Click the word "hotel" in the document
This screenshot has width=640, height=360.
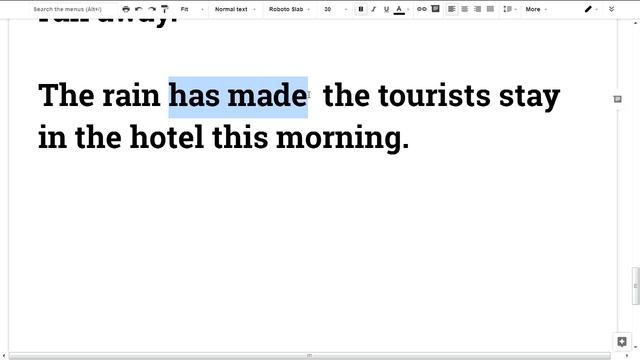(x=167, y=137)
